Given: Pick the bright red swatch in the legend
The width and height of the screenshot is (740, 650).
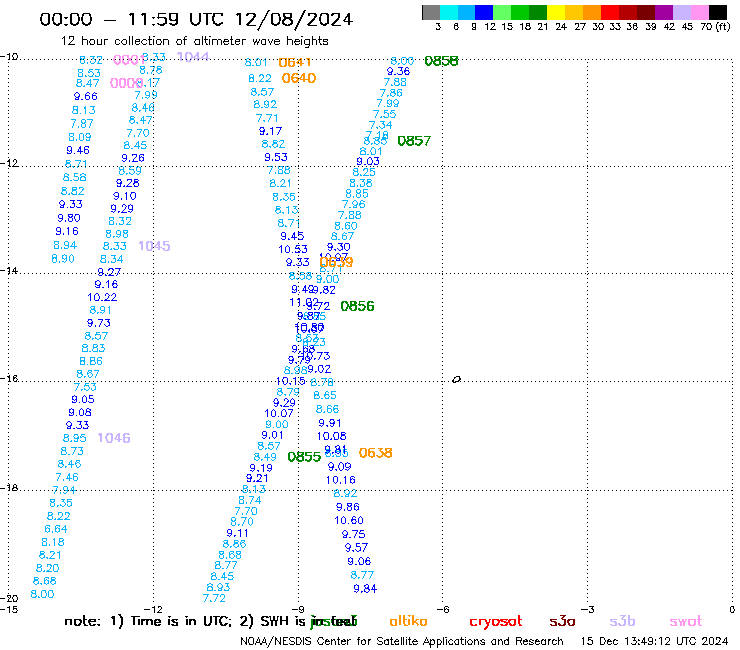Looking at the screenshot, I should 609,12.
